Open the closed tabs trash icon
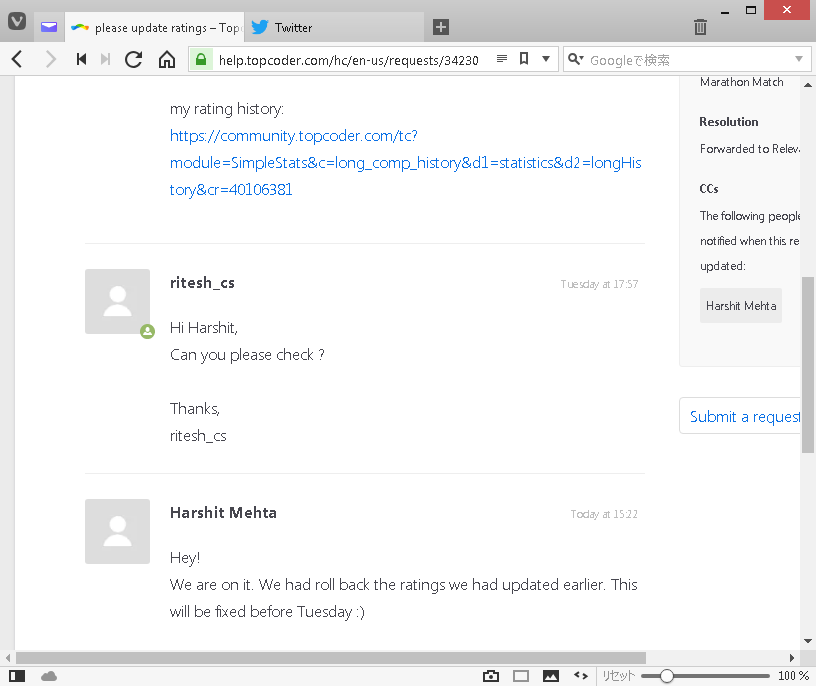Screen dimensions: 816x686 700,27
